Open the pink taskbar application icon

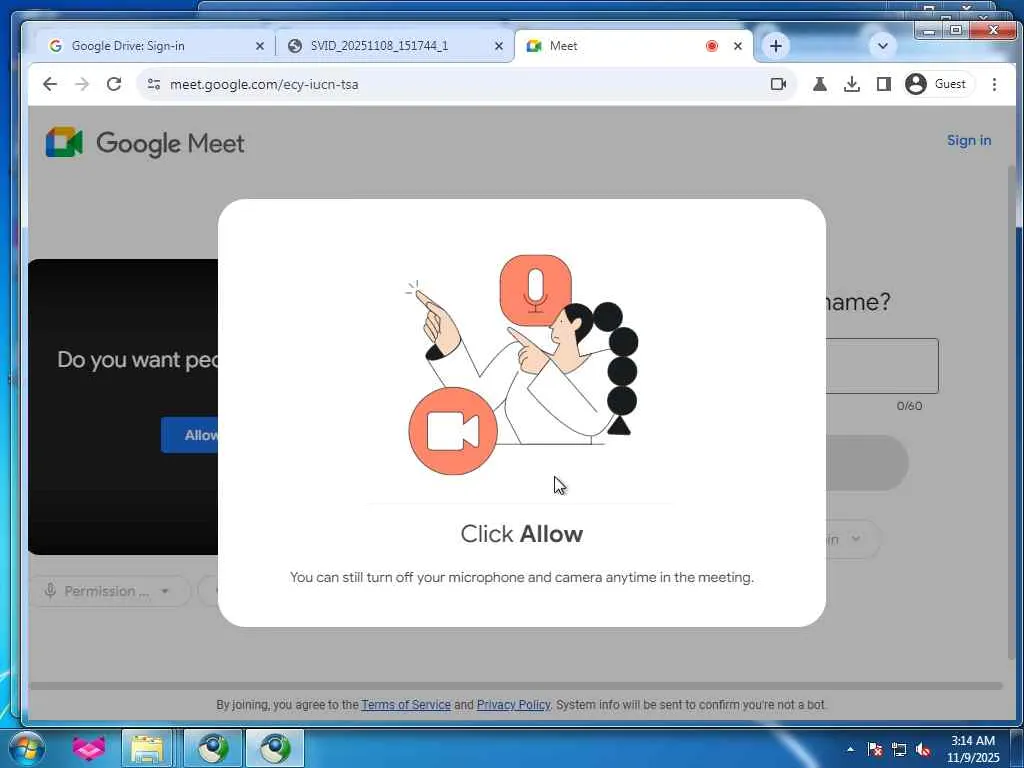tap(89, 748)
